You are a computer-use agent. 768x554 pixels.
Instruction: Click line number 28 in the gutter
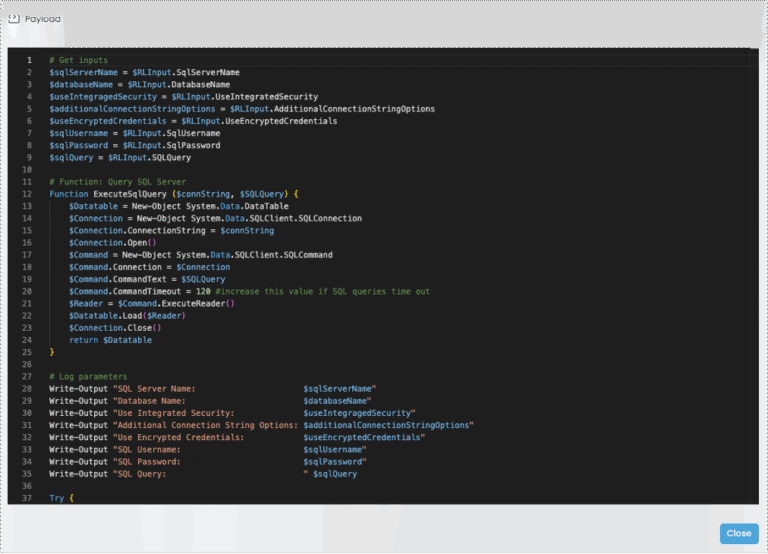point(27,388)
